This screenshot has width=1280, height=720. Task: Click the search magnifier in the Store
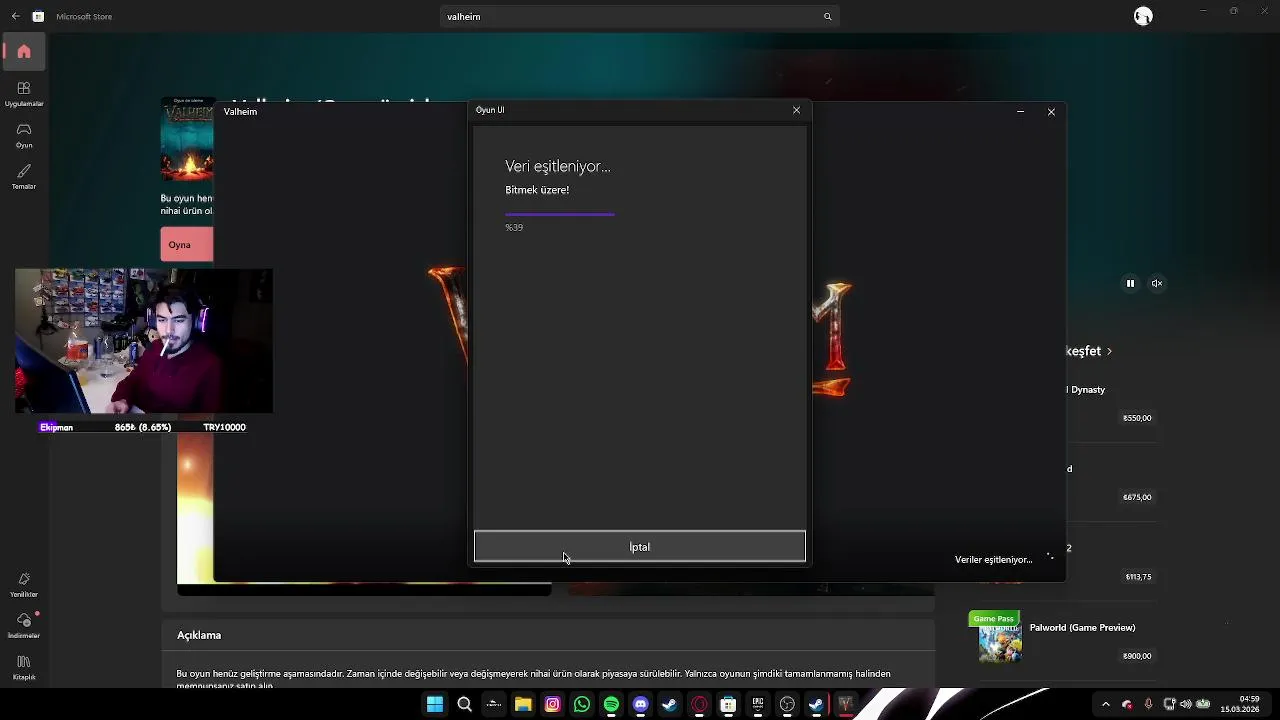tap(827, 16)
